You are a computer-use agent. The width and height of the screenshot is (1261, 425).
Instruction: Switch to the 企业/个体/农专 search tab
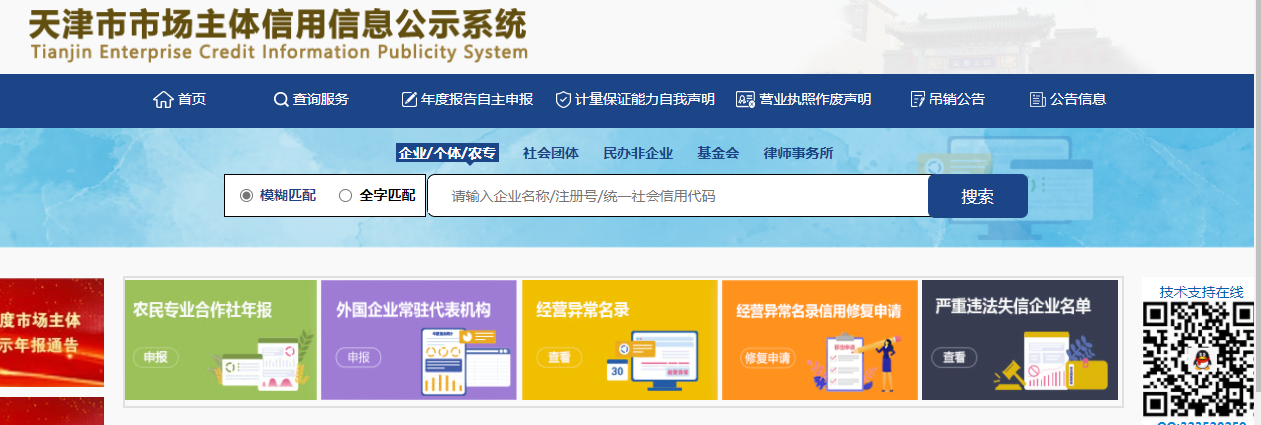[x=447, y=153]
